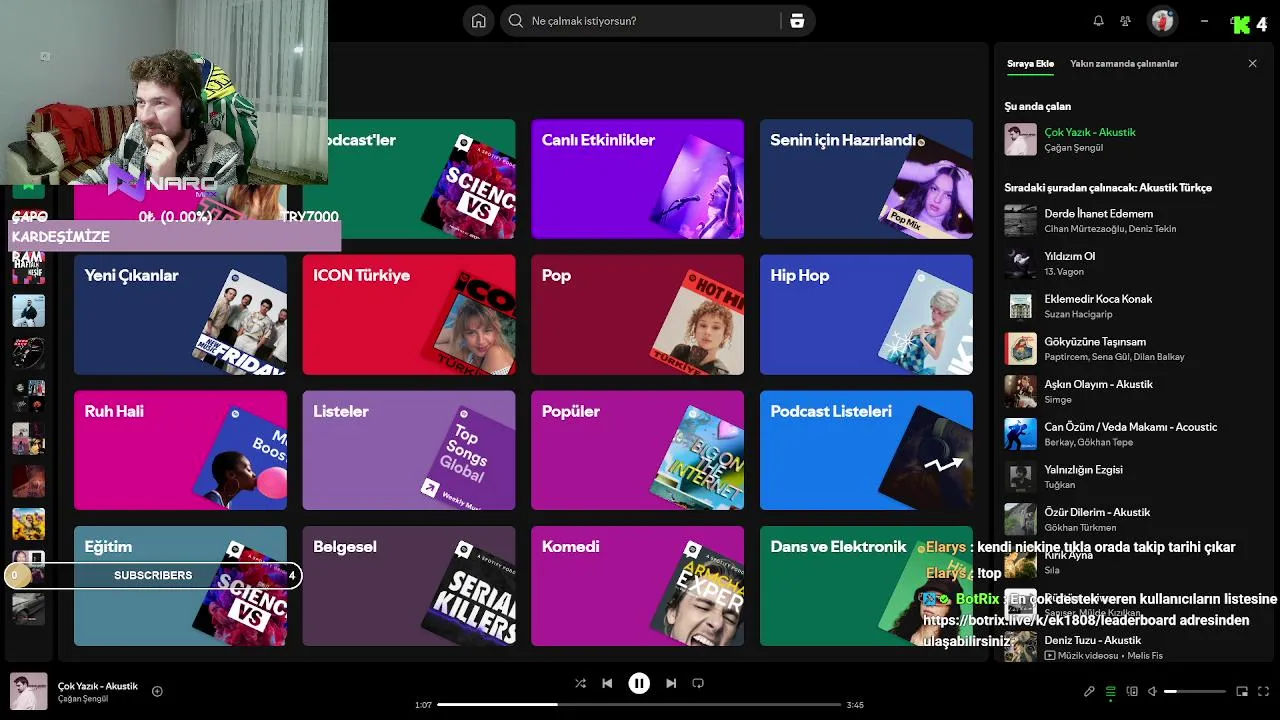This screenshot has height=720, width=1280.
Task: Open the Hip Hop category card
Action: (x=866, y=314)
